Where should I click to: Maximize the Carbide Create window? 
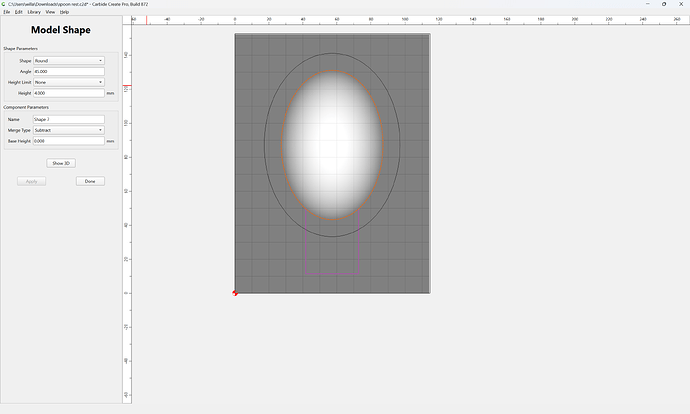point(664,4)
